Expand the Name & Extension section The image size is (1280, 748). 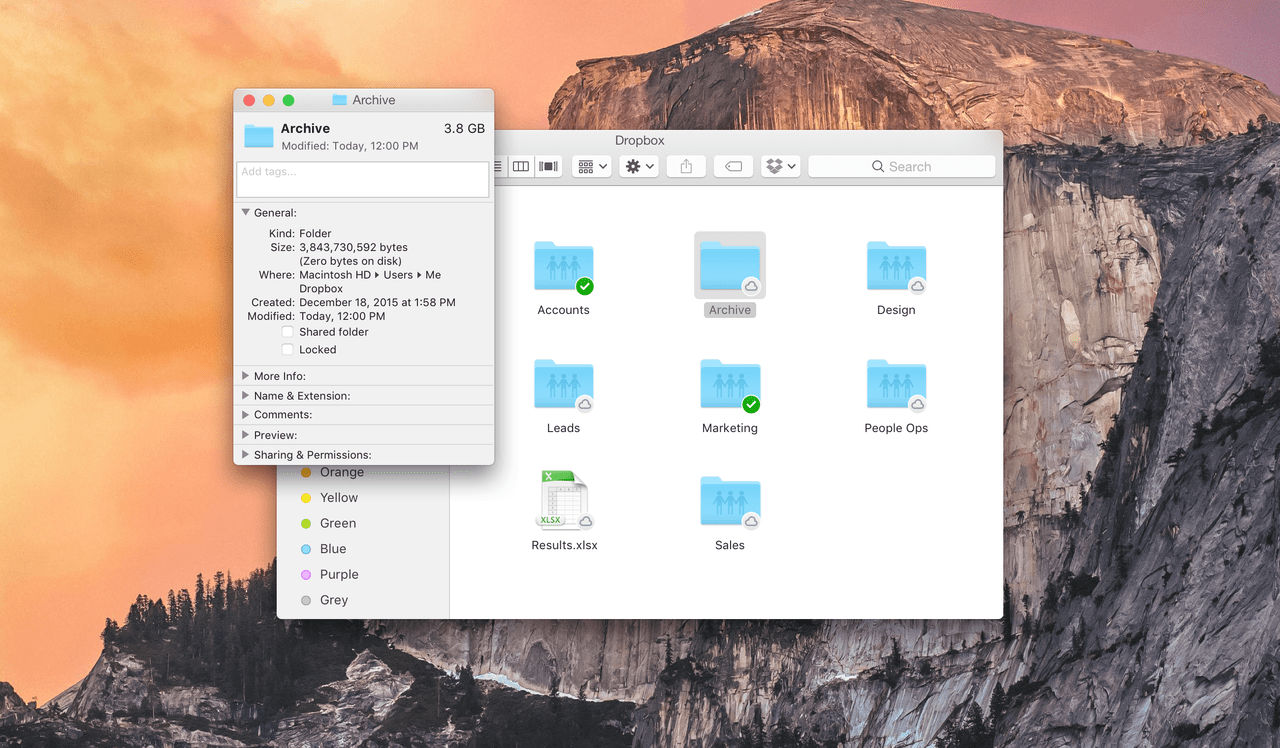(245, 395)
